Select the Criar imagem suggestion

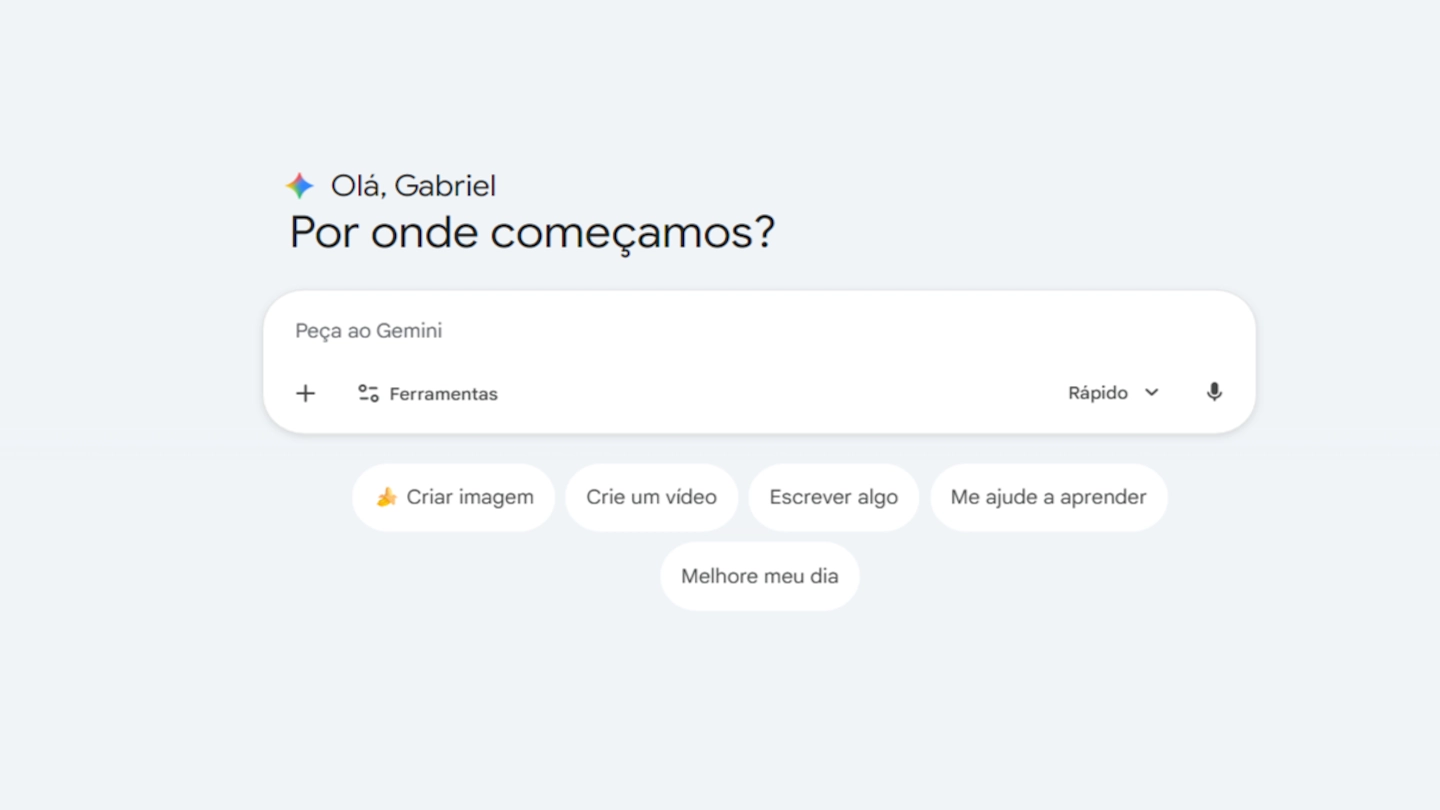(454, 497)
